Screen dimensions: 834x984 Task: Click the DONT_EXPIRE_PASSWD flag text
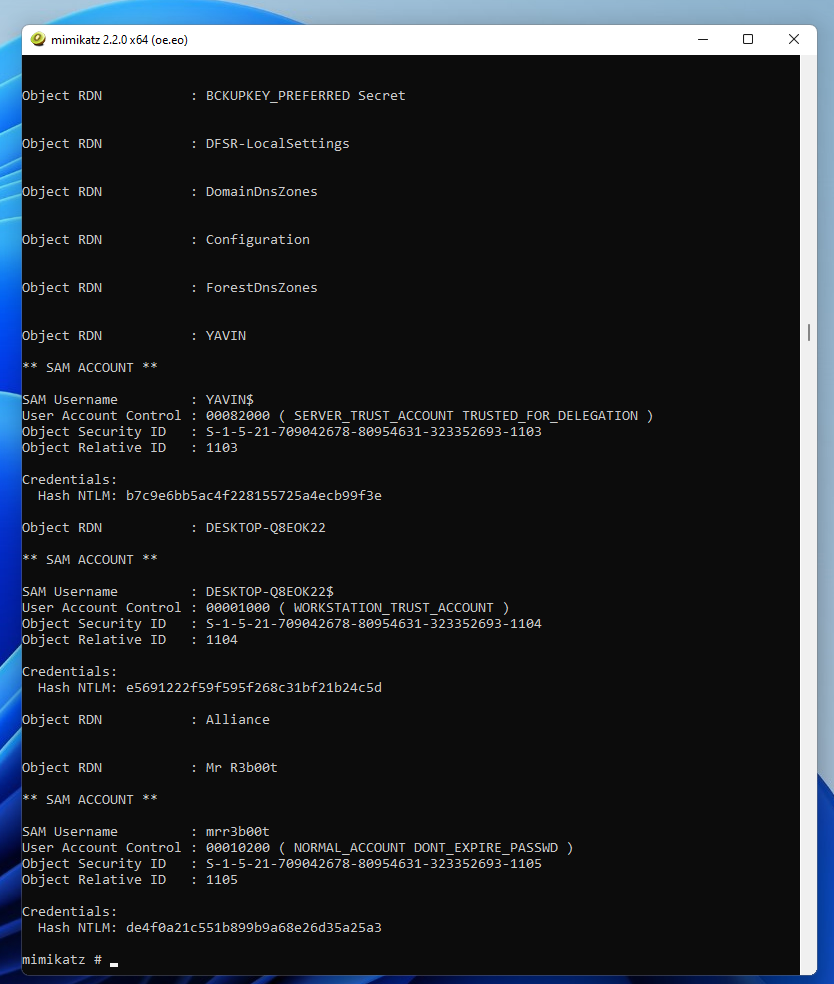point(486,848)
